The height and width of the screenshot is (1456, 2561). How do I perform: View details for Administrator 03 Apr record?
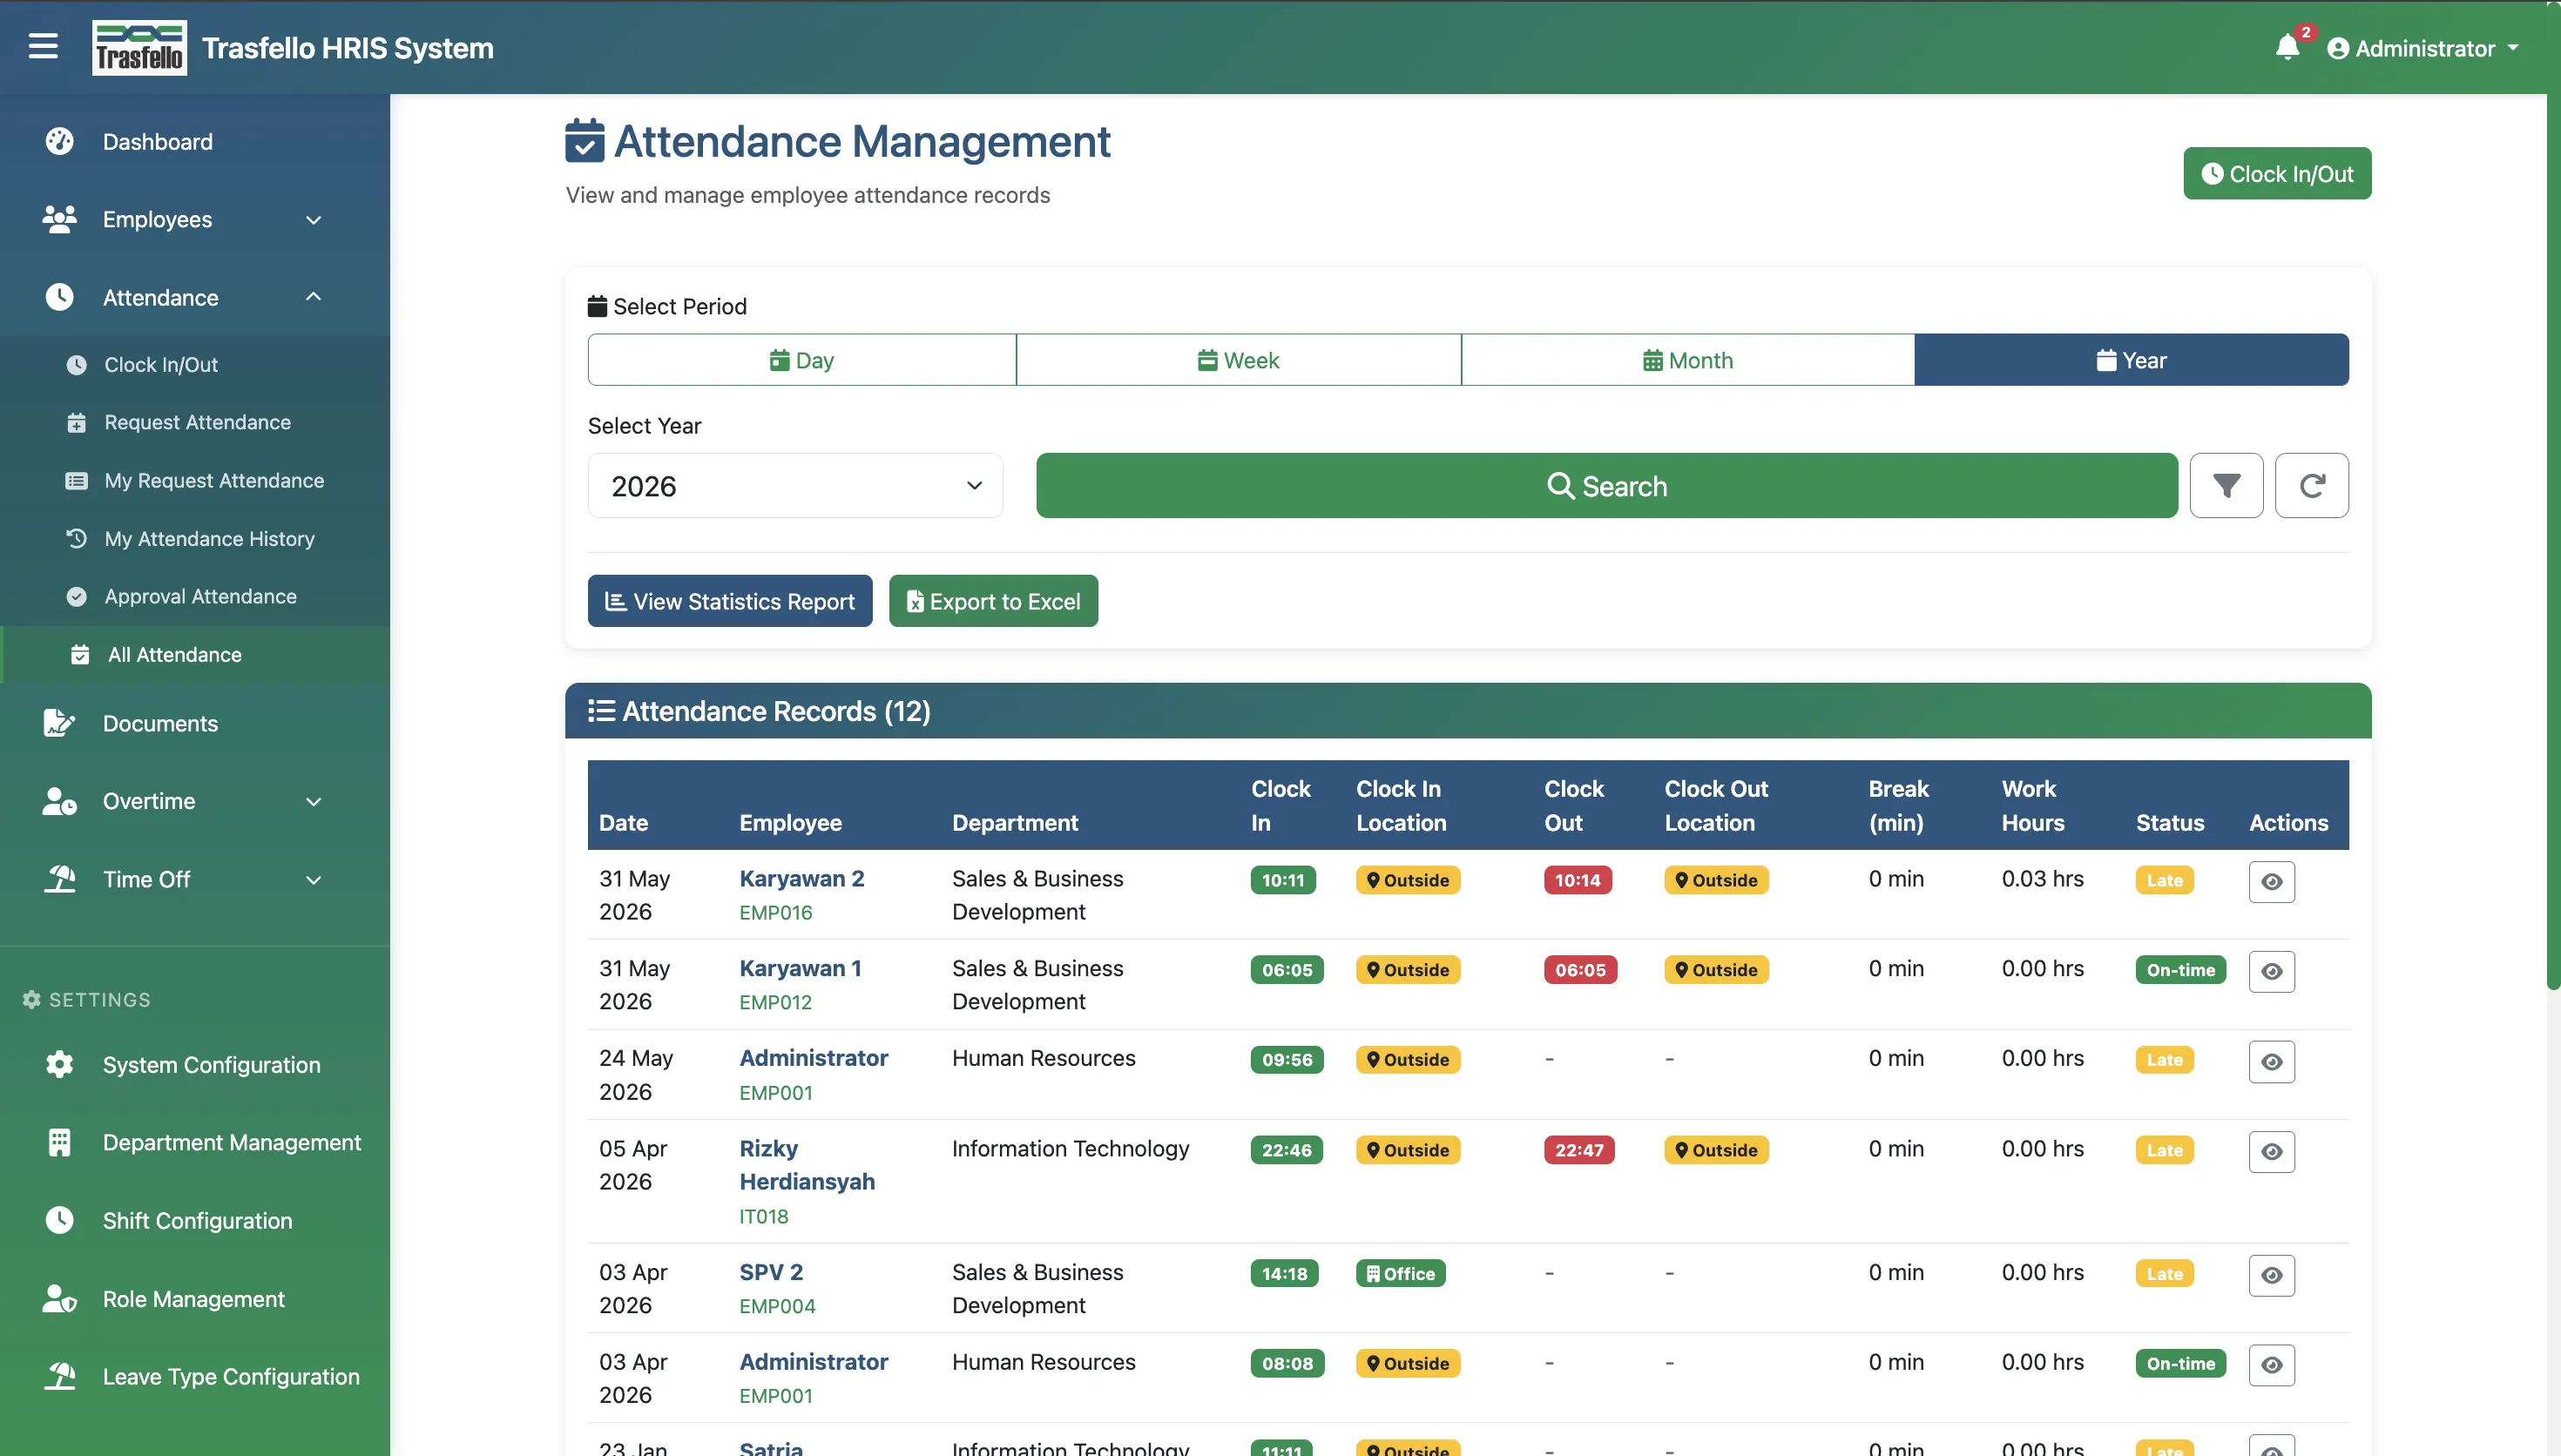(2272, 1366)
